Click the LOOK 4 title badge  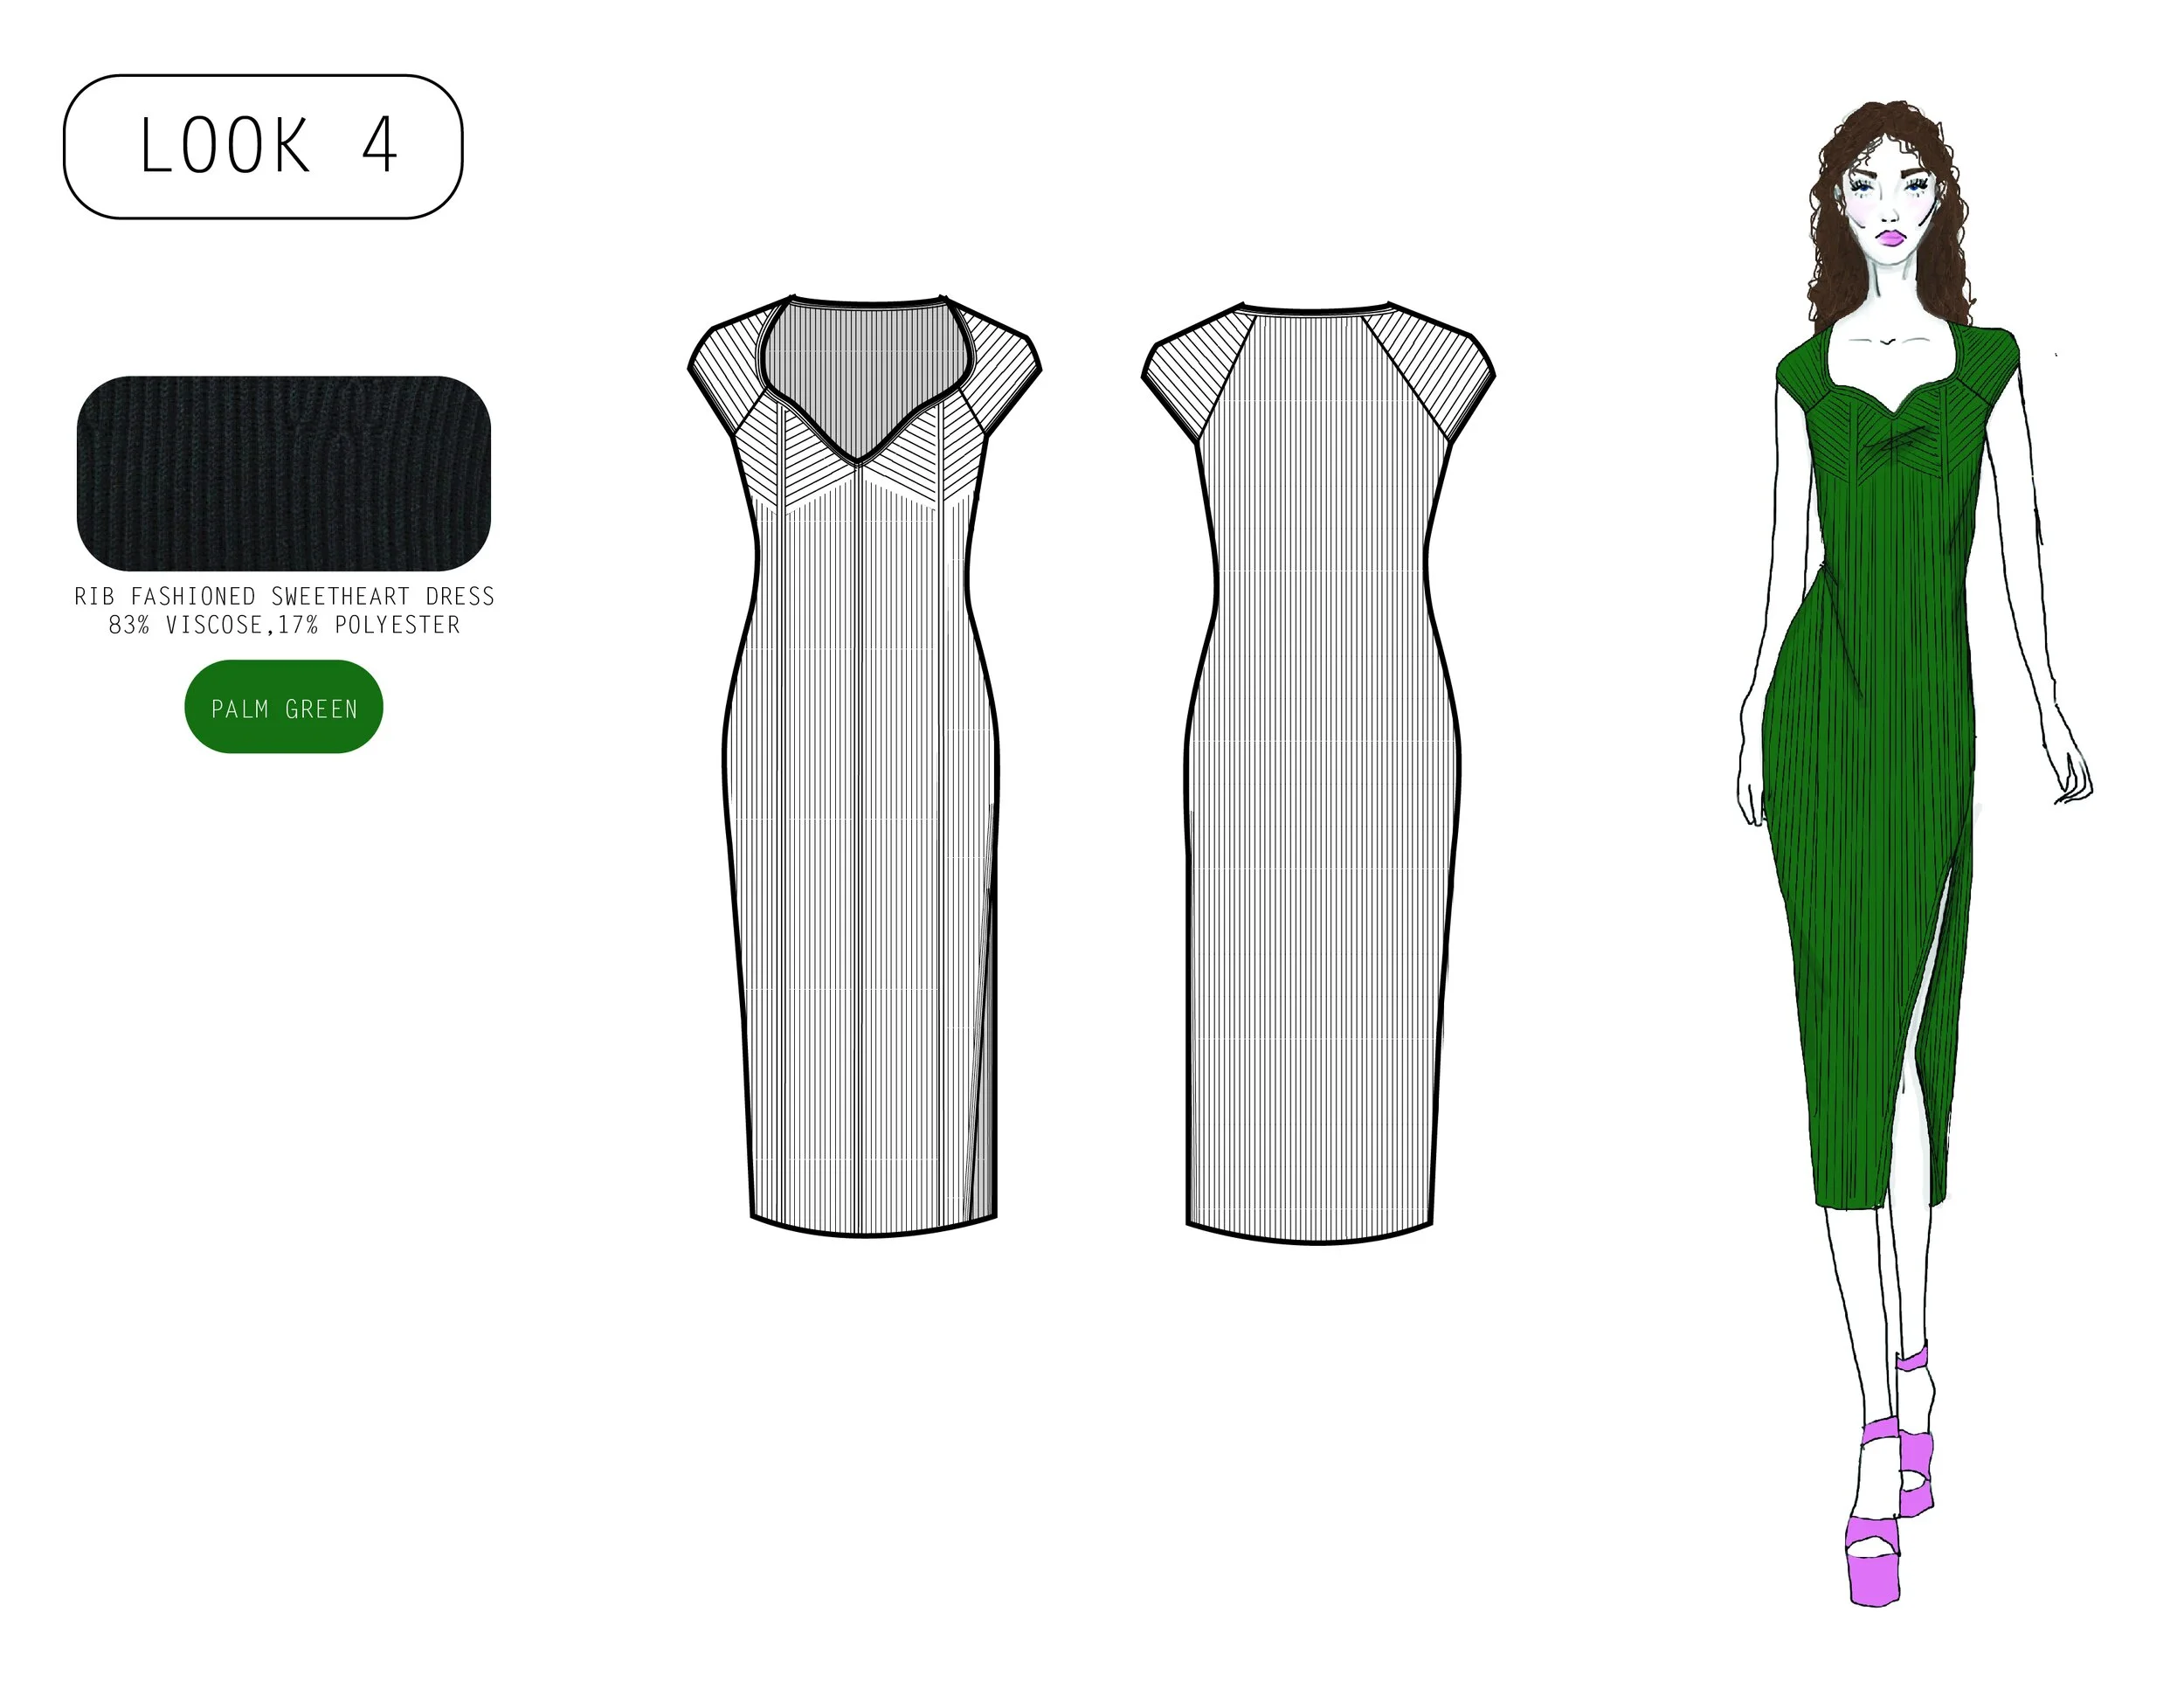click(263, 147)
